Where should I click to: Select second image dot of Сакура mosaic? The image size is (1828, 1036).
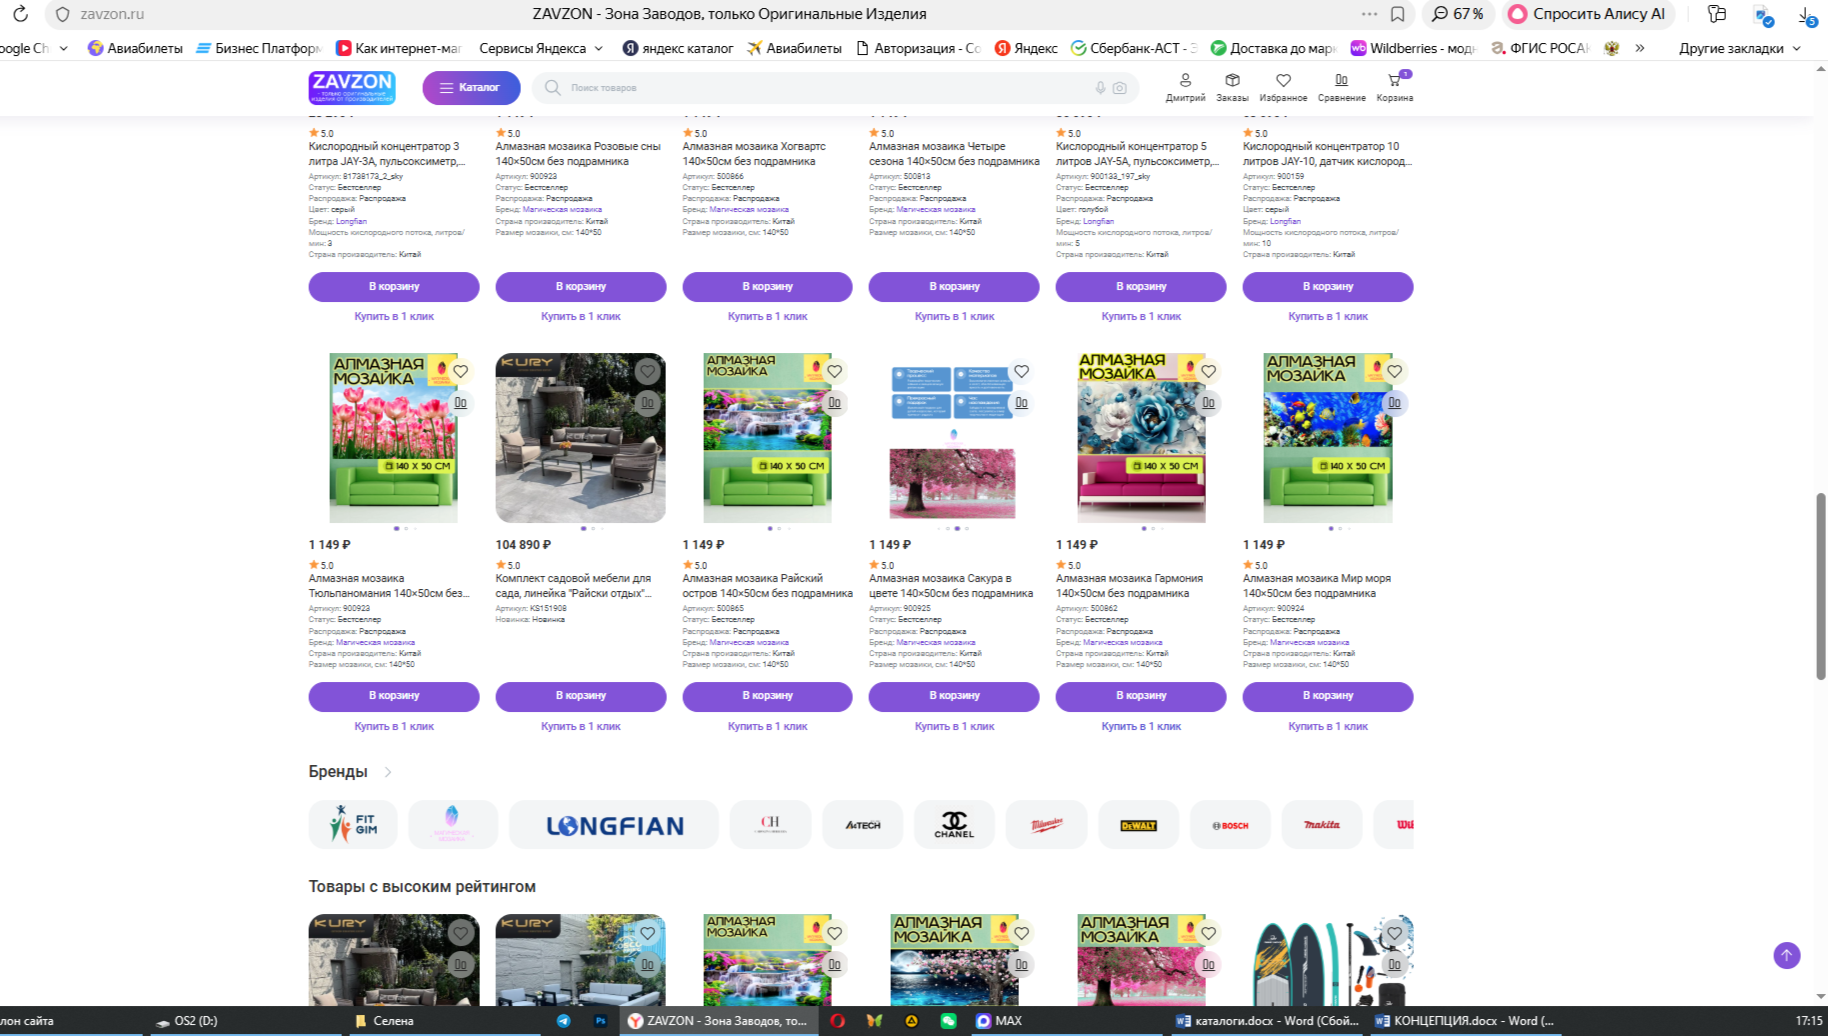(948, 529)
